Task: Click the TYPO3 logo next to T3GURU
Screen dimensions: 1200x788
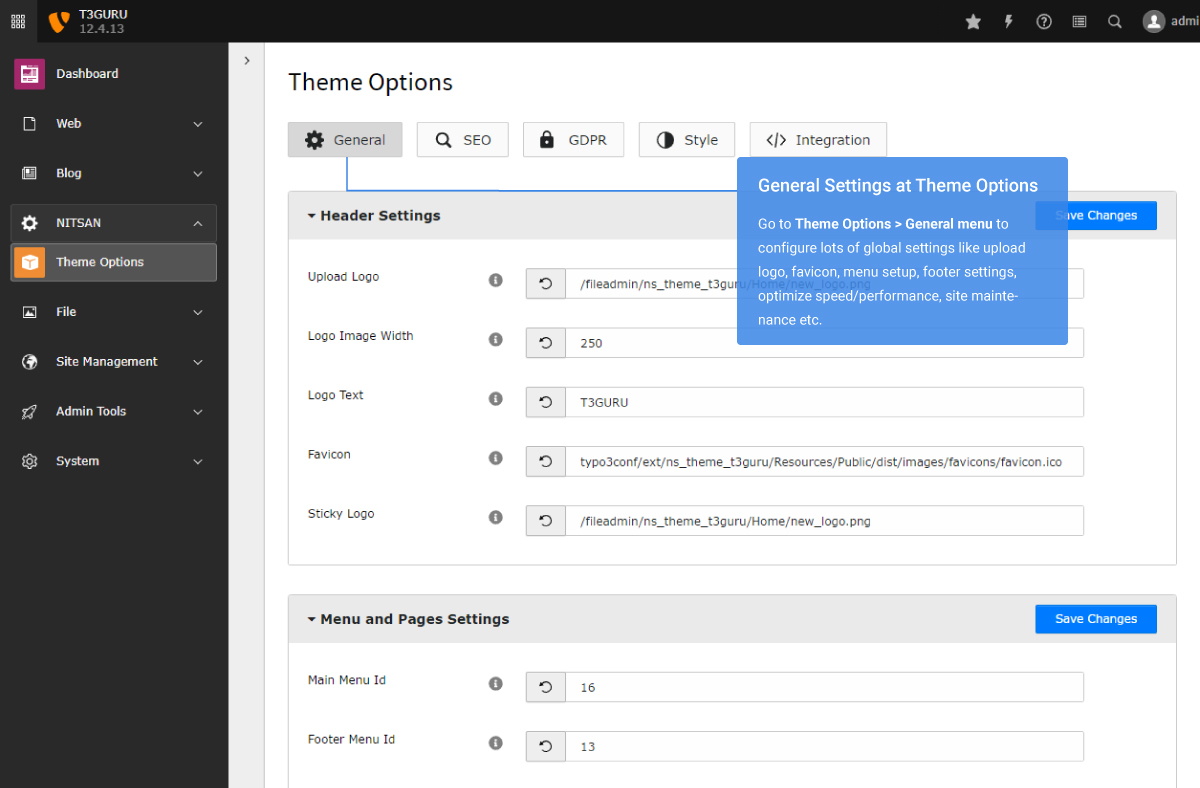Action: click(x=57, y=21)
